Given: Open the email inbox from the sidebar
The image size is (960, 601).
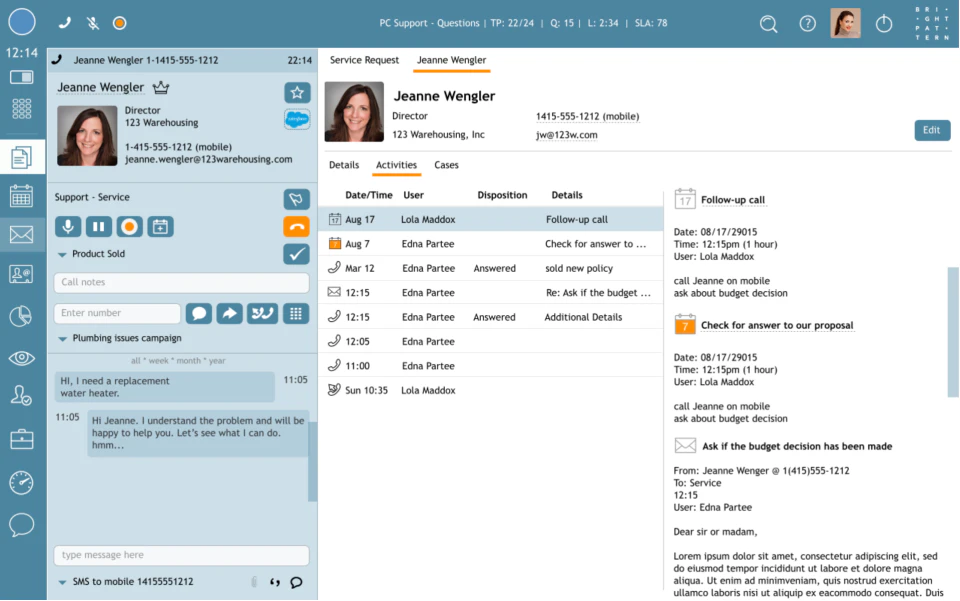Looking at the screenshot, I should (x=21, y=234).
